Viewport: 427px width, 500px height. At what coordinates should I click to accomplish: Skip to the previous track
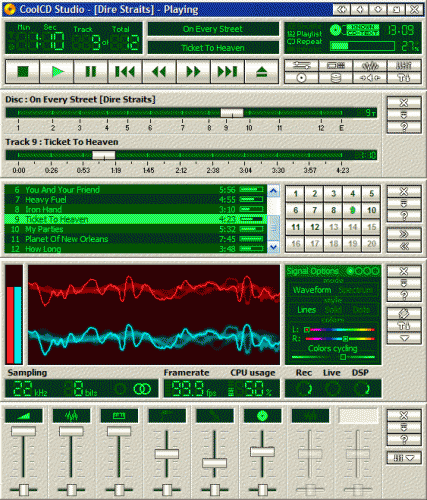tap(125, 71)
